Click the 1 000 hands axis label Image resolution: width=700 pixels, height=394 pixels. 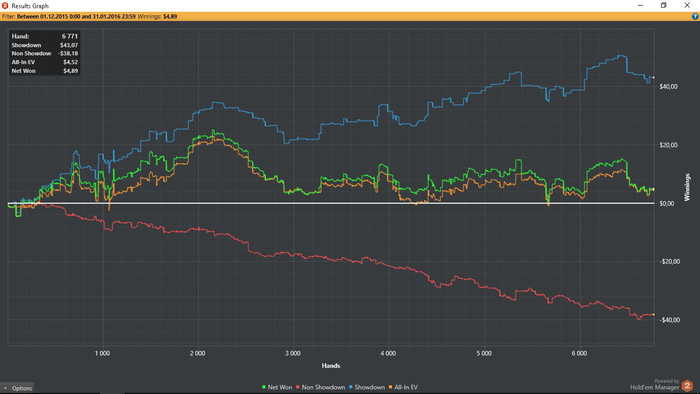click(x=102, y=353)
